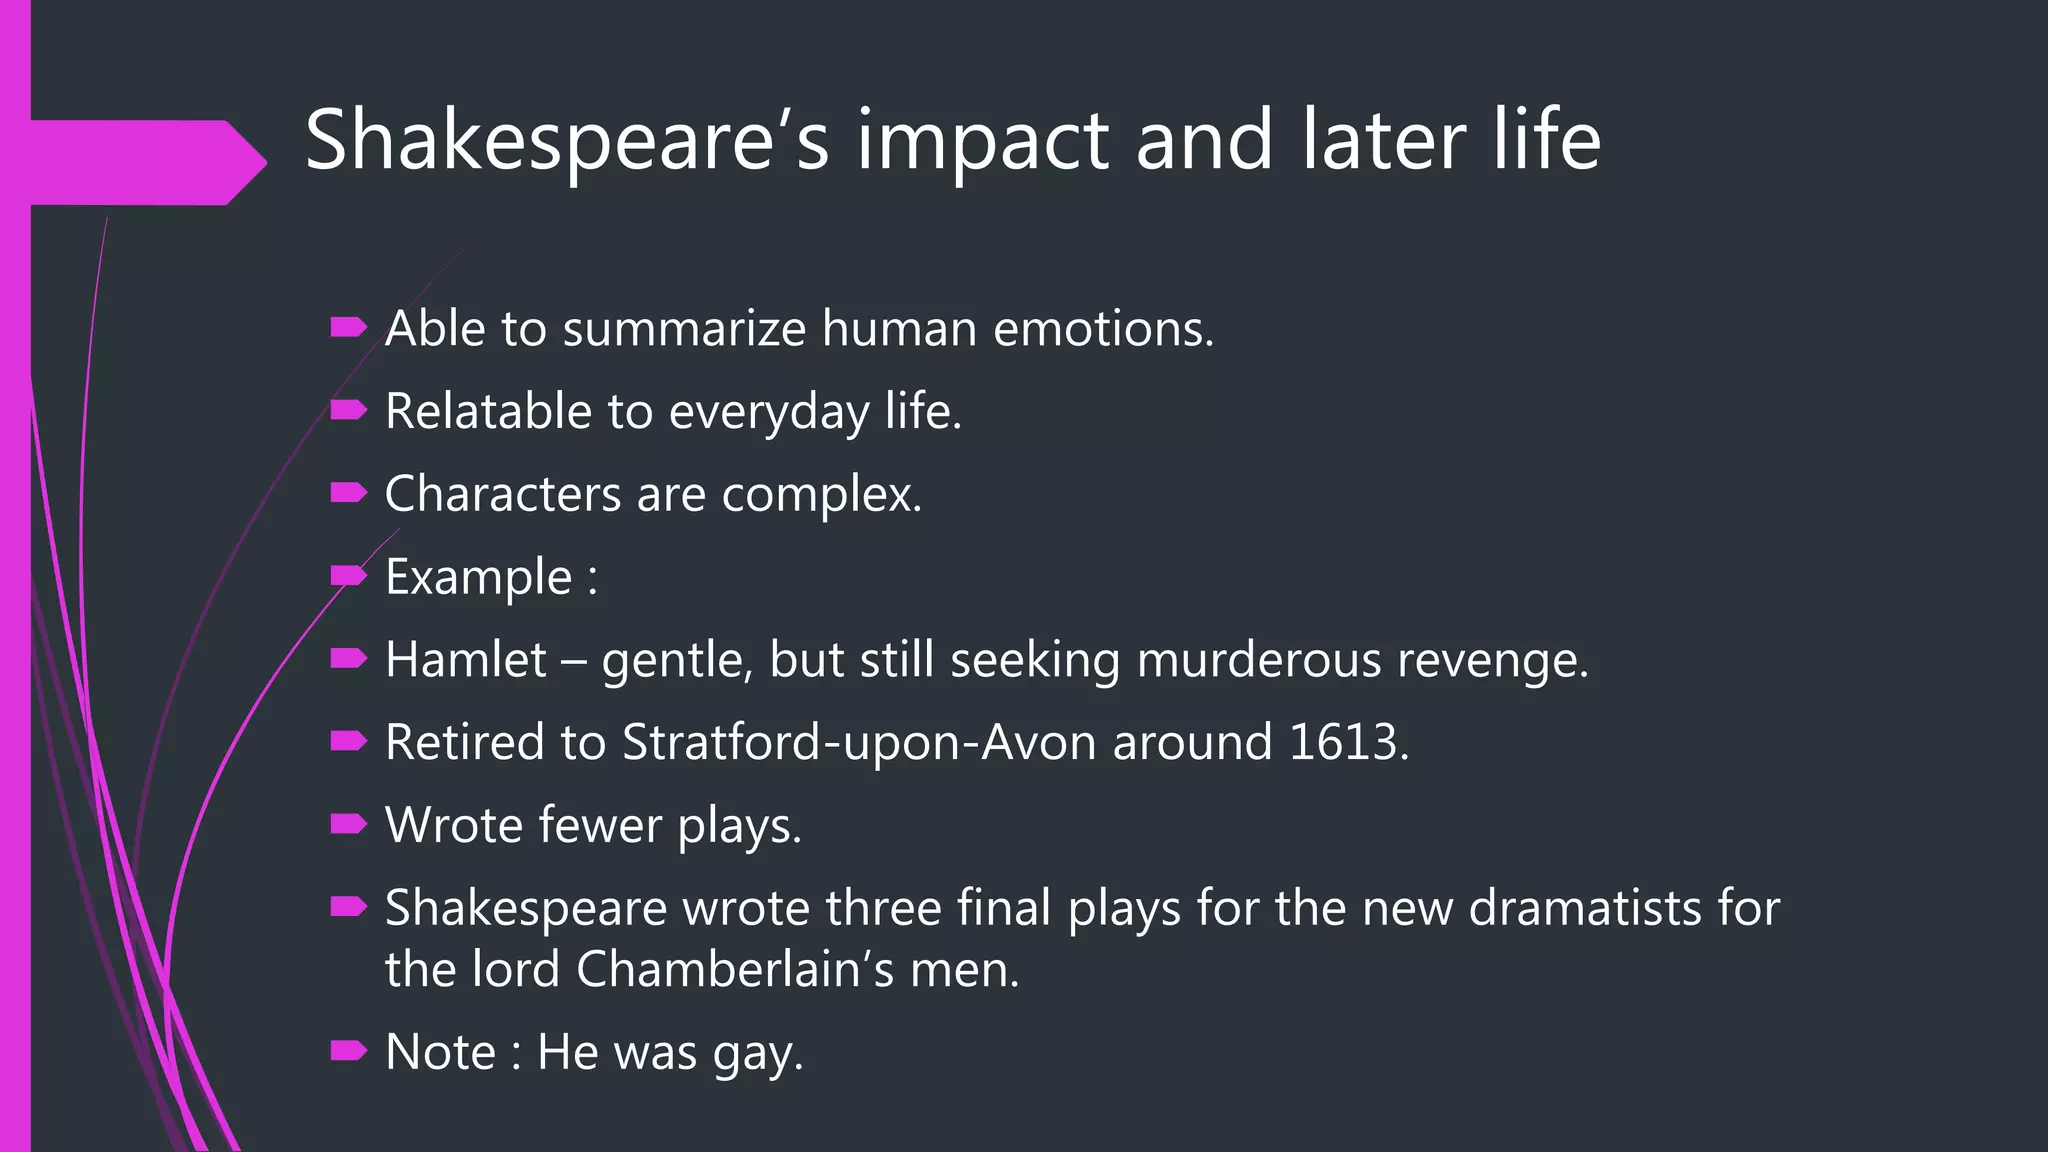Click the text 'Relatable to everyday life.'
This screenshot has width=2048, height=1152.
click(x=674, y=411)
